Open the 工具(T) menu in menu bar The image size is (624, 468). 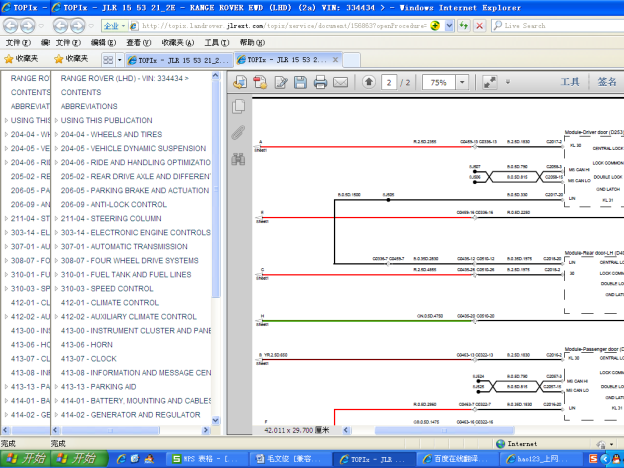point(217,43)
